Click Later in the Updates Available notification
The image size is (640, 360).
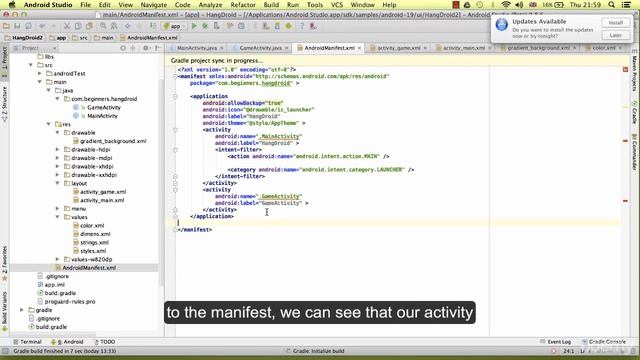coord(616,36)
